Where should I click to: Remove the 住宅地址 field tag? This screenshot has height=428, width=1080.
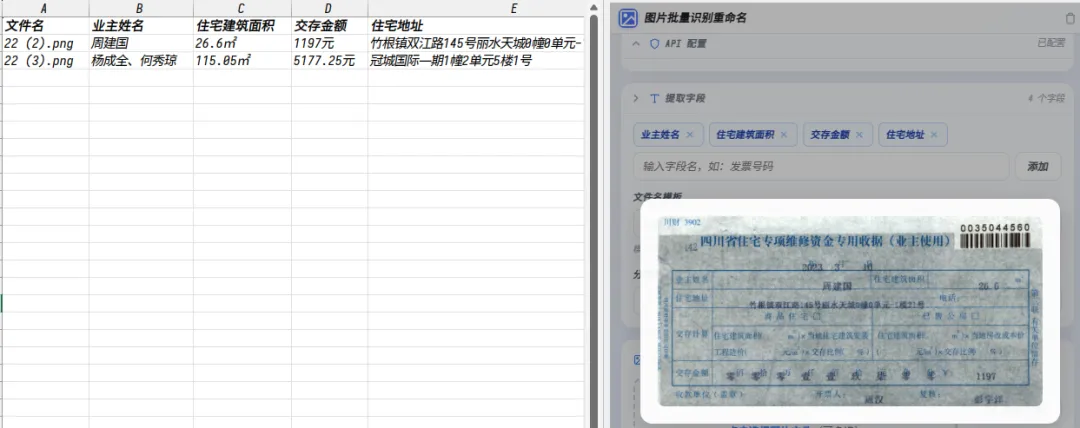pyautogui.click(x=934, y=134)
